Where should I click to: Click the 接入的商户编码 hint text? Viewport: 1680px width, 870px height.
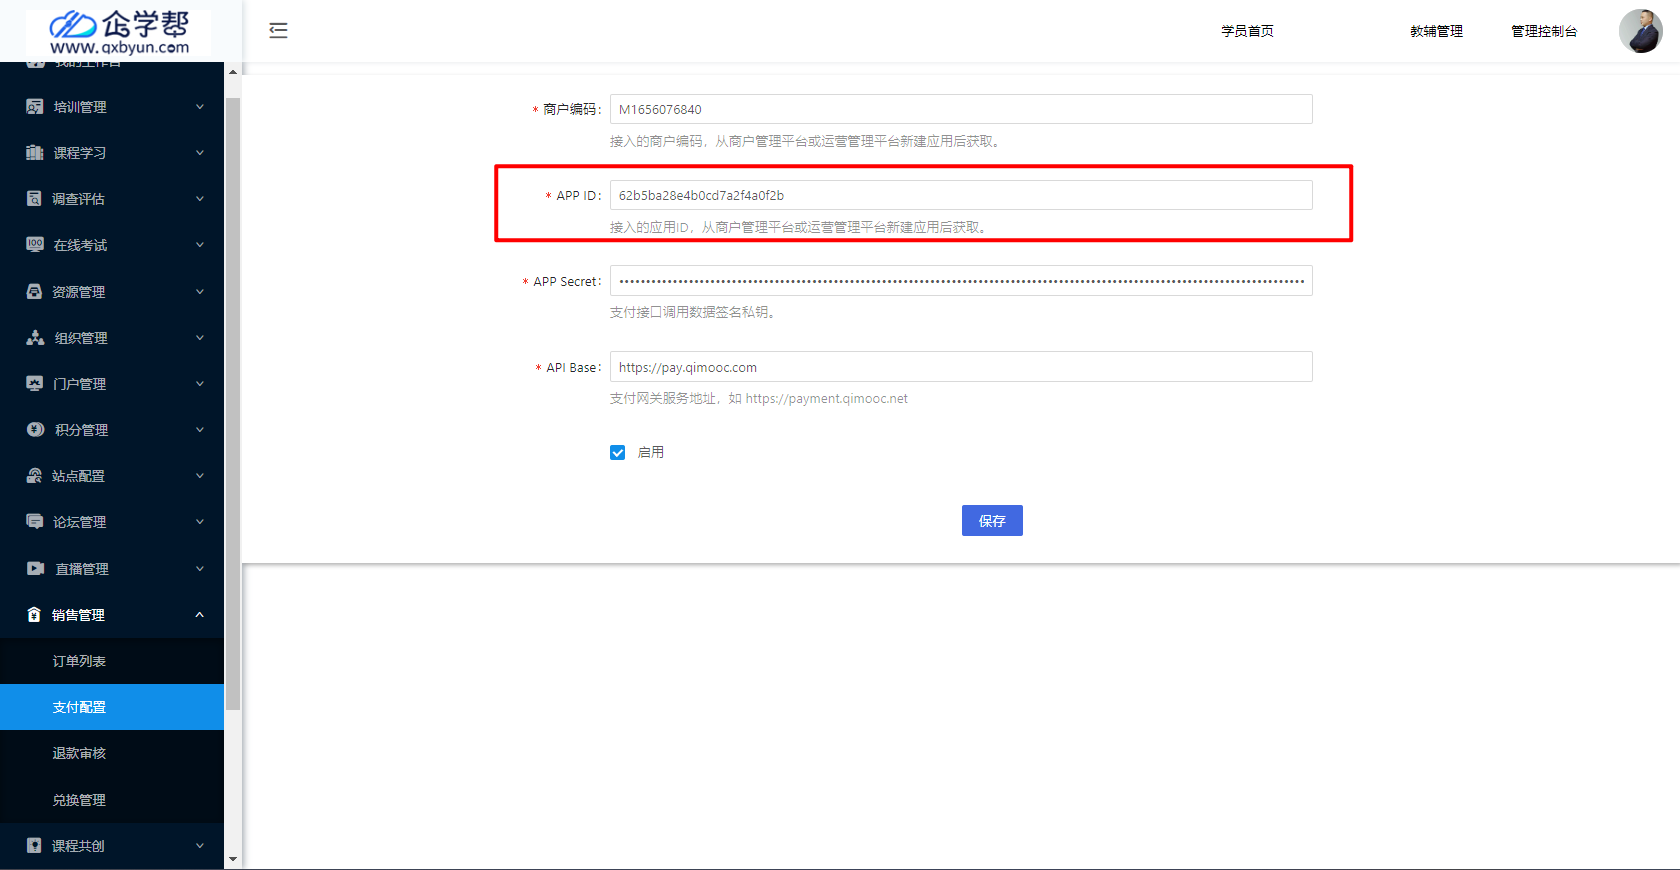click(x=806, y=142)
